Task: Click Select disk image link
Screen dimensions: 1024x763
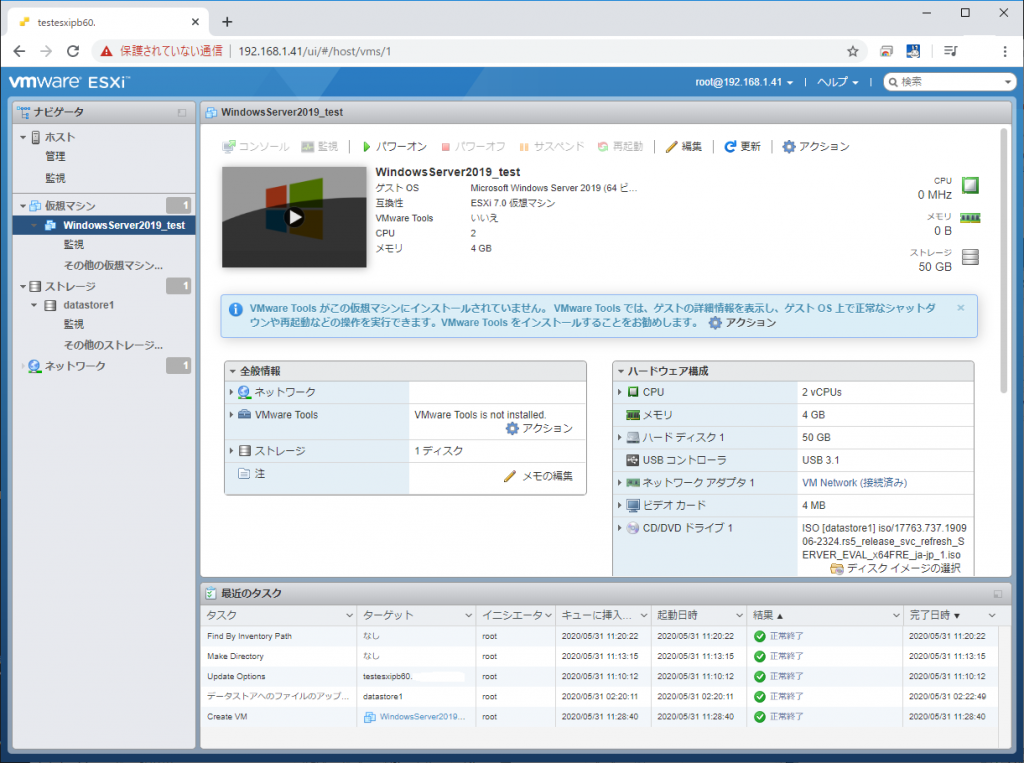Action: click(x=895, y=568)
